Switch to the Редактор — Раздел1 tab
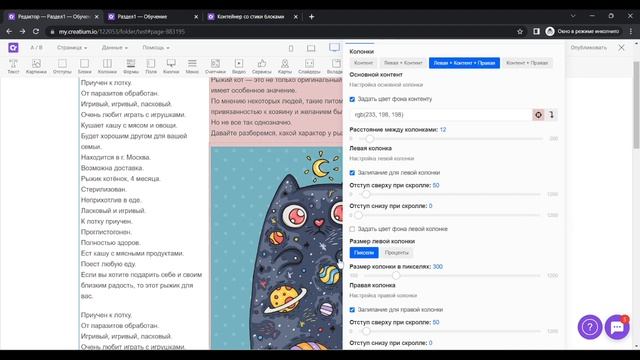 (53, 17)
